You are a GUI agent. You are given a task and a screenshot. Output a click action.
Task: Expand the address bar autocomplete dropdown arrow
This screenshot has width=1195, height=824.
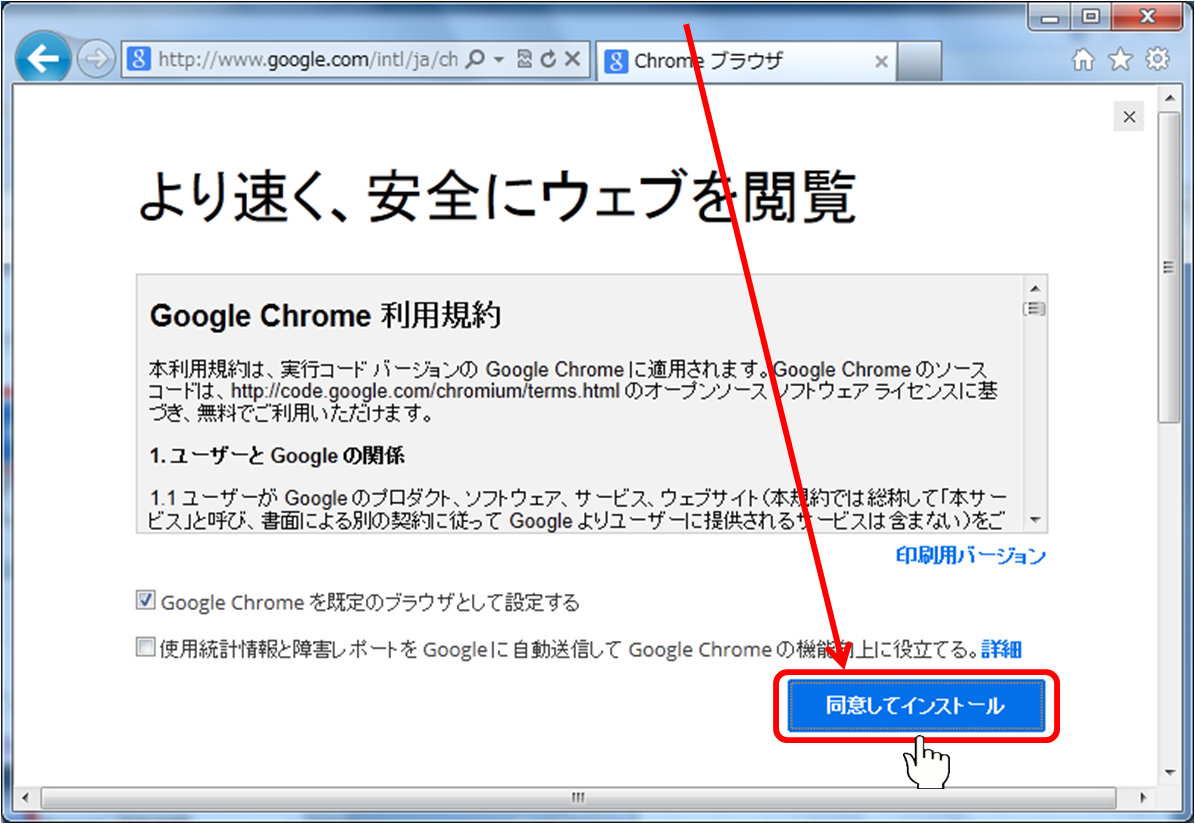[499, 60]
